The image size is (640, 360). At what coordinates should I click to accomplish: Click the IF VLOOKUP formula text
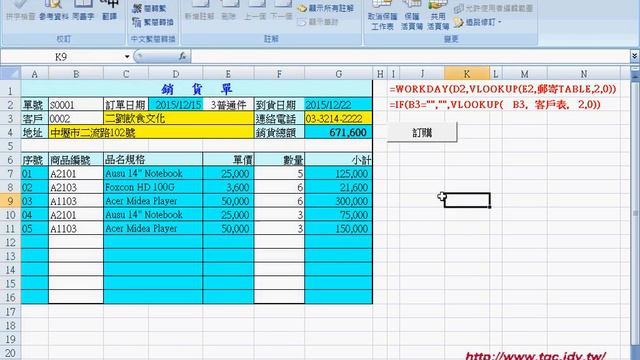click(495, 104)
